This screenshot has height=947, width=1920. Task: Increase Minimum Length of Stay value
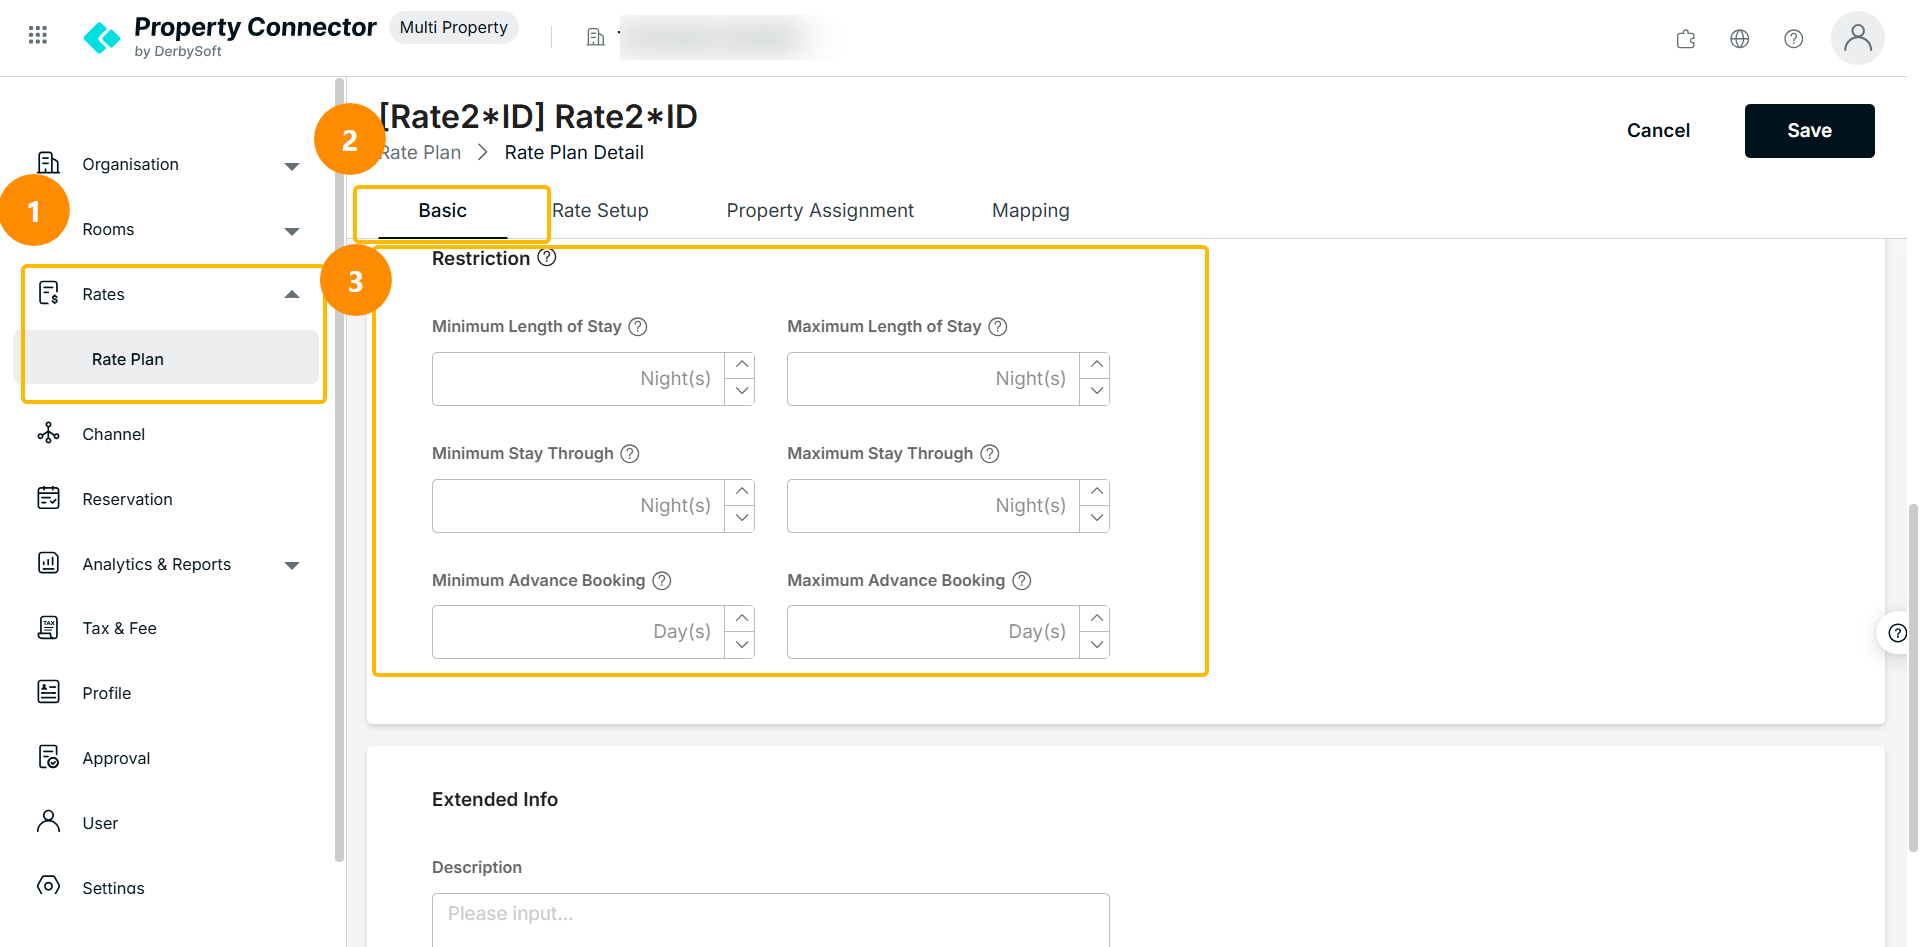[x=741, y=365]
